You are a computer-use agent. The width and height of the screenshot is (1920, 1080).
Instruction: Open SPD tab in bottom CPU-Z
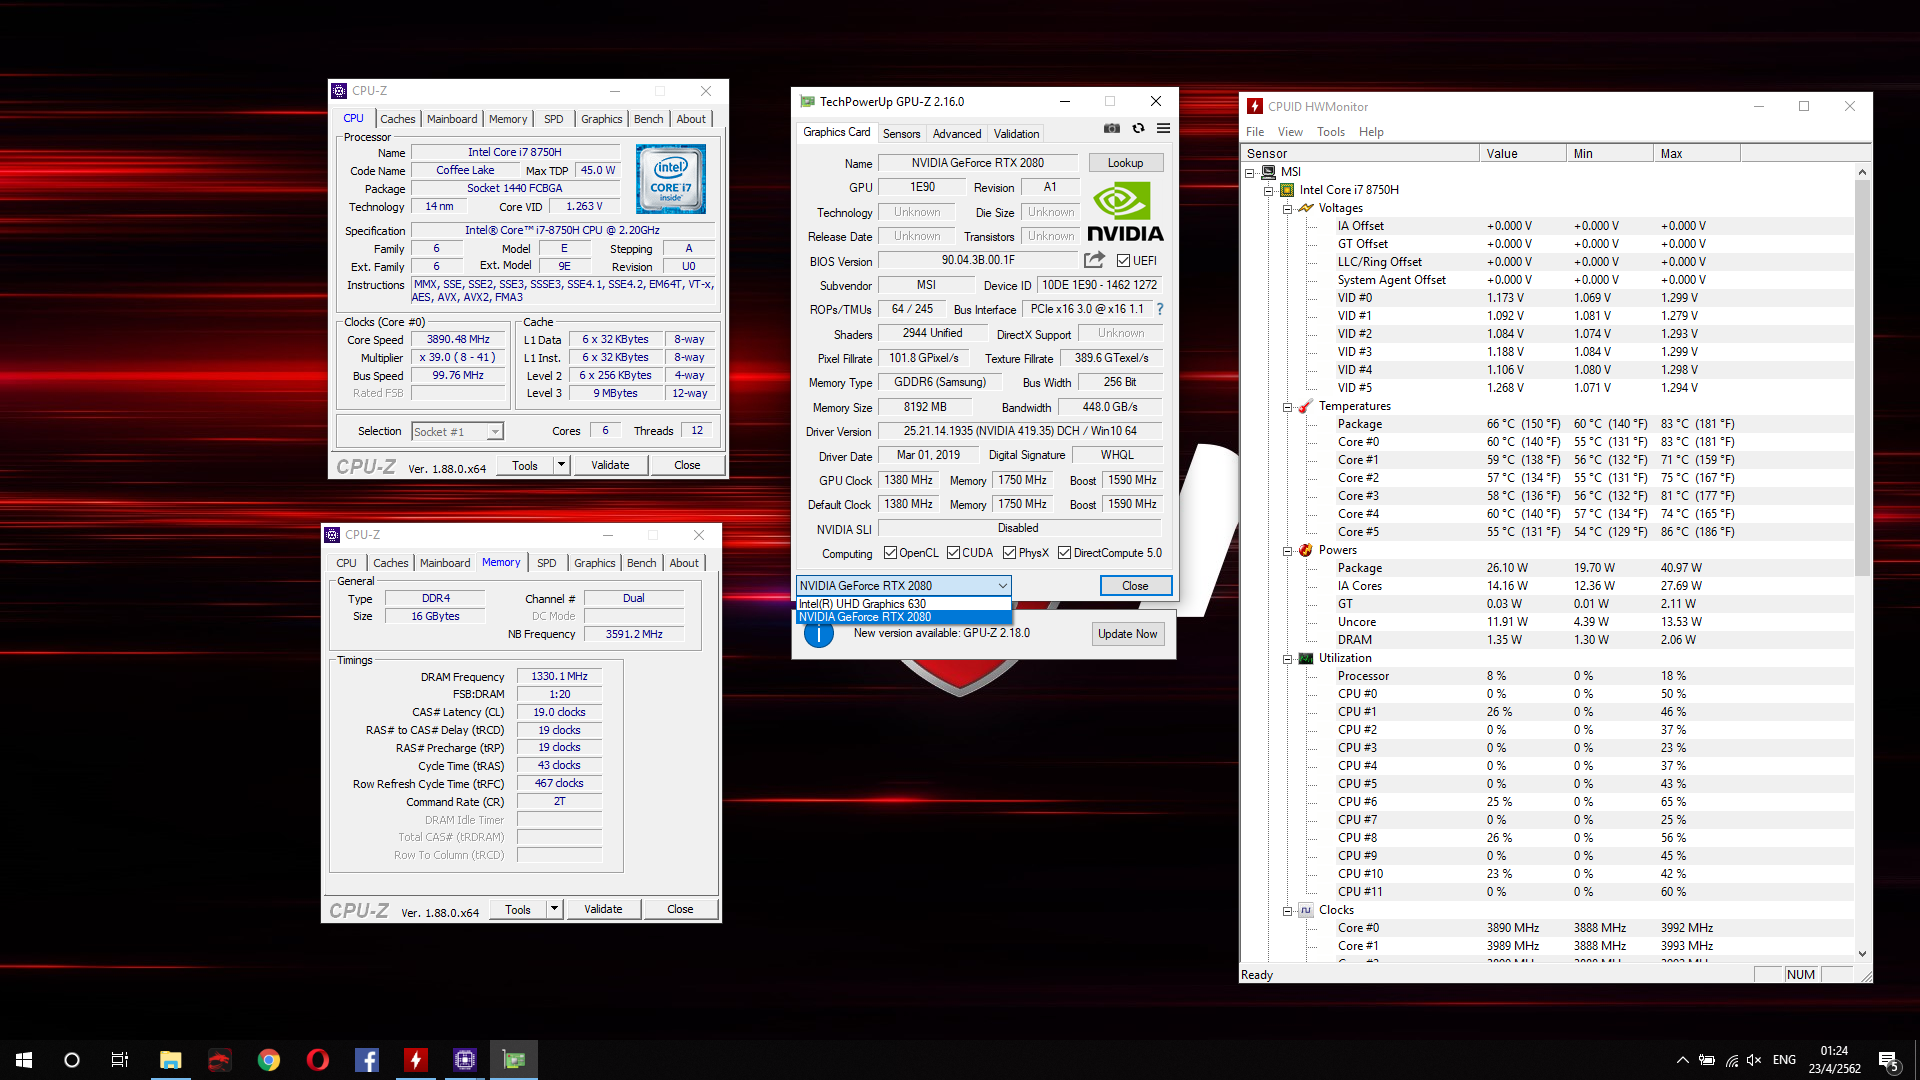(547, 563)
